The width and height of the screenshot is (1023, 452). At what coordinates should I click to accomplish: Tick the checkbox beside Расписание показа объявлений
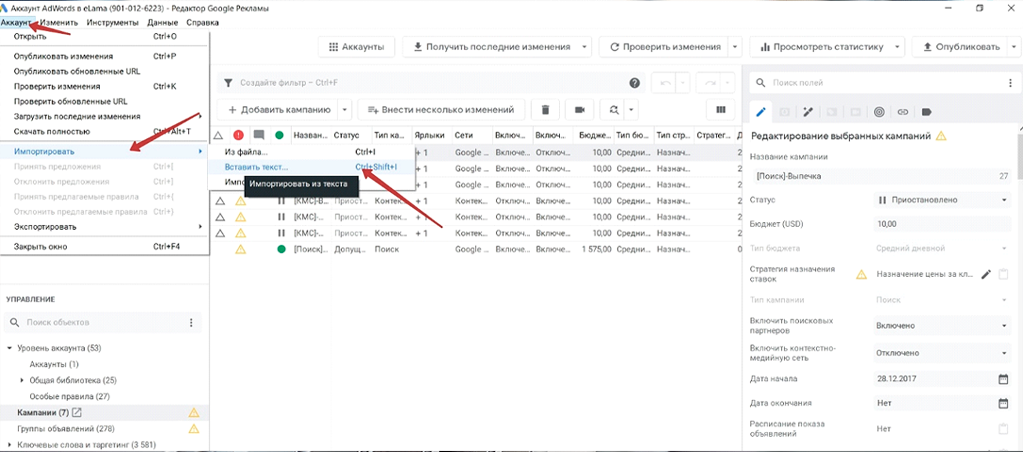click(x=1003, y=429)
